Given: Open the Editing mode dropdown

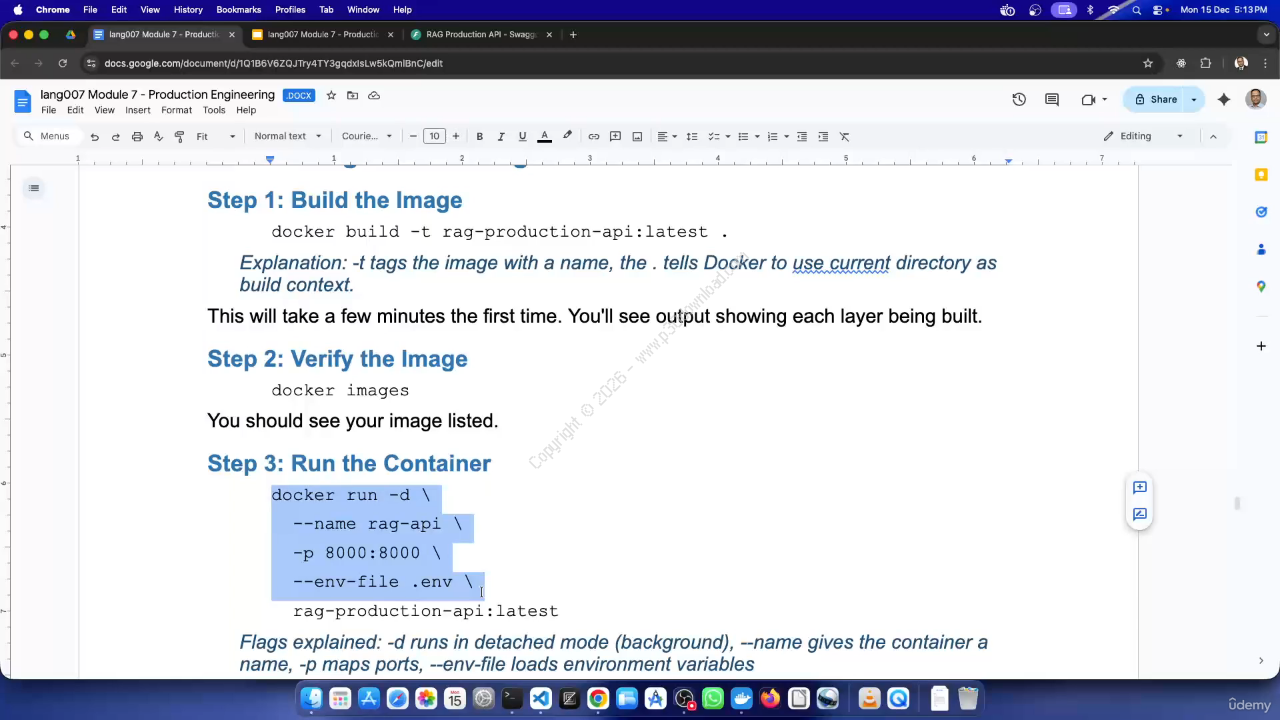Looking at the screenshot, I should (x=1143, y=136).
